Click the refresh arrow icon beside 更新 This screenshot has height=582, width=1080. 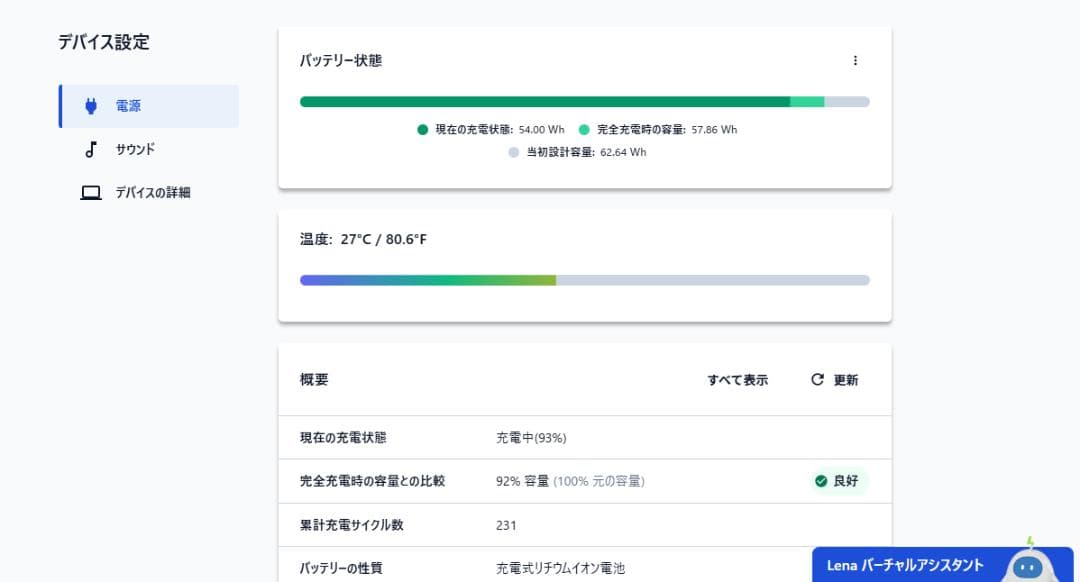(817, 380)
